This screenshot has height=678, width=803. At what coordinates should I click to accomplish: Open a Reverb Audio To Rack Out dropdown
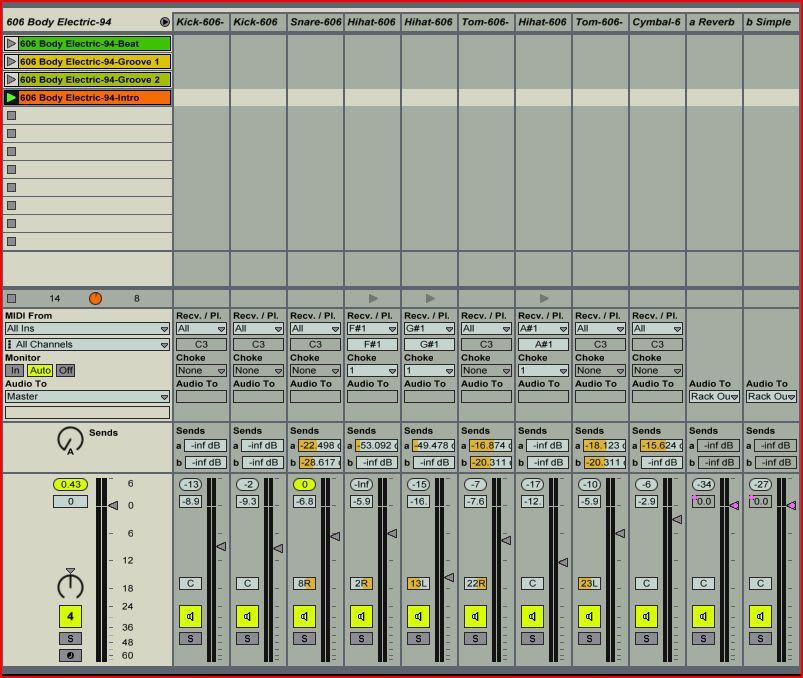pos(714,396)
